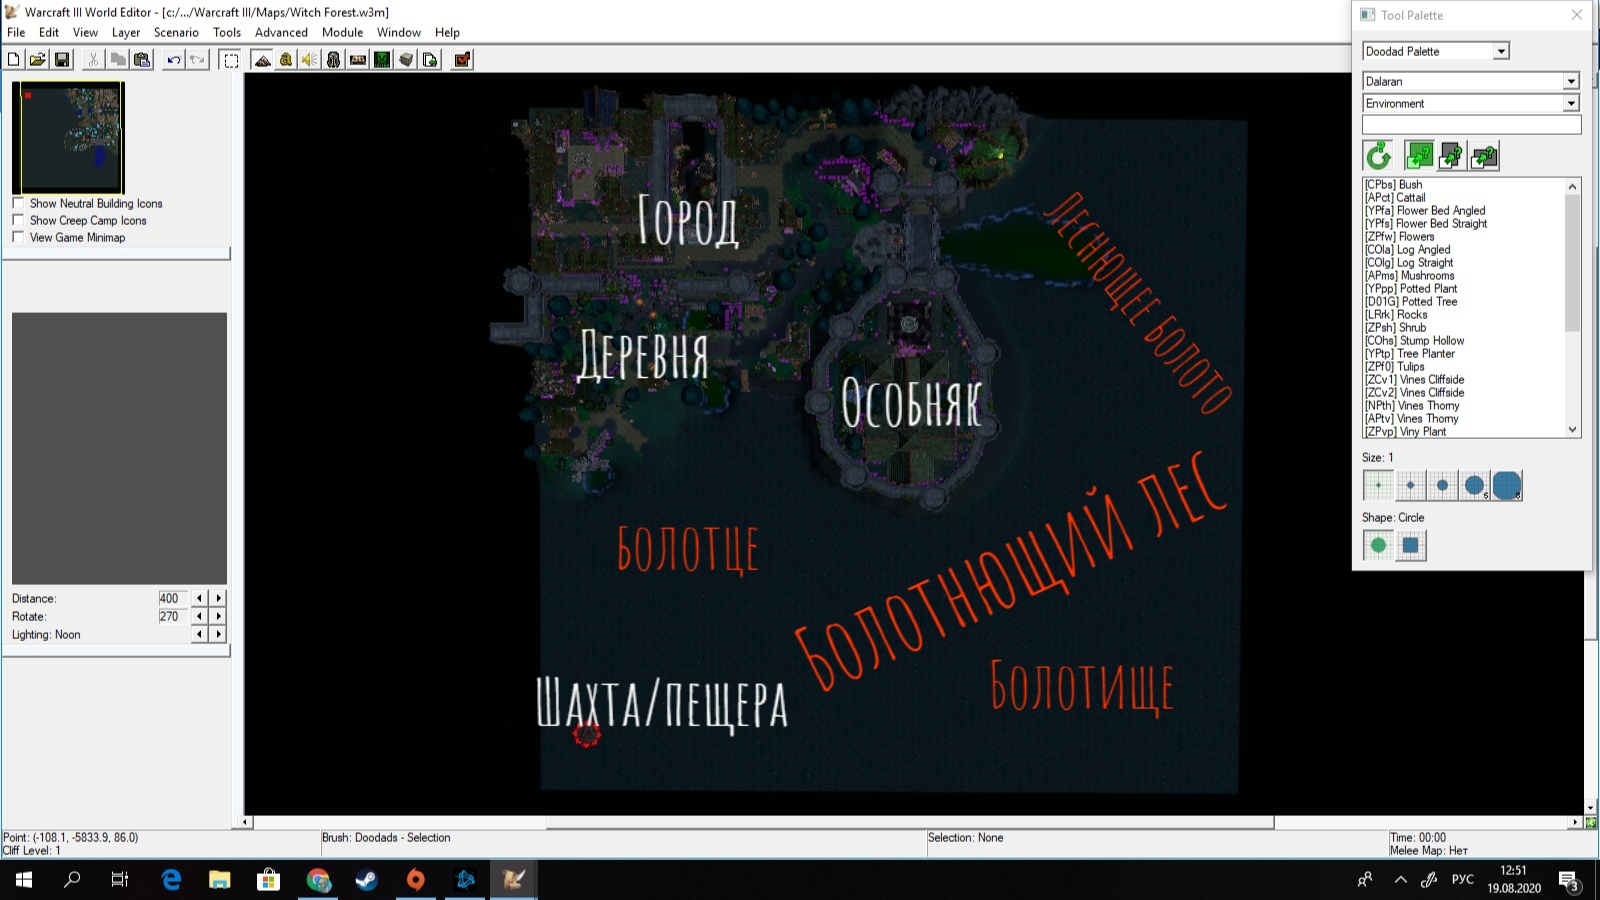The image size is (1600, 900).
Task: Open the Import Manager icon
Action: point(430,60)
